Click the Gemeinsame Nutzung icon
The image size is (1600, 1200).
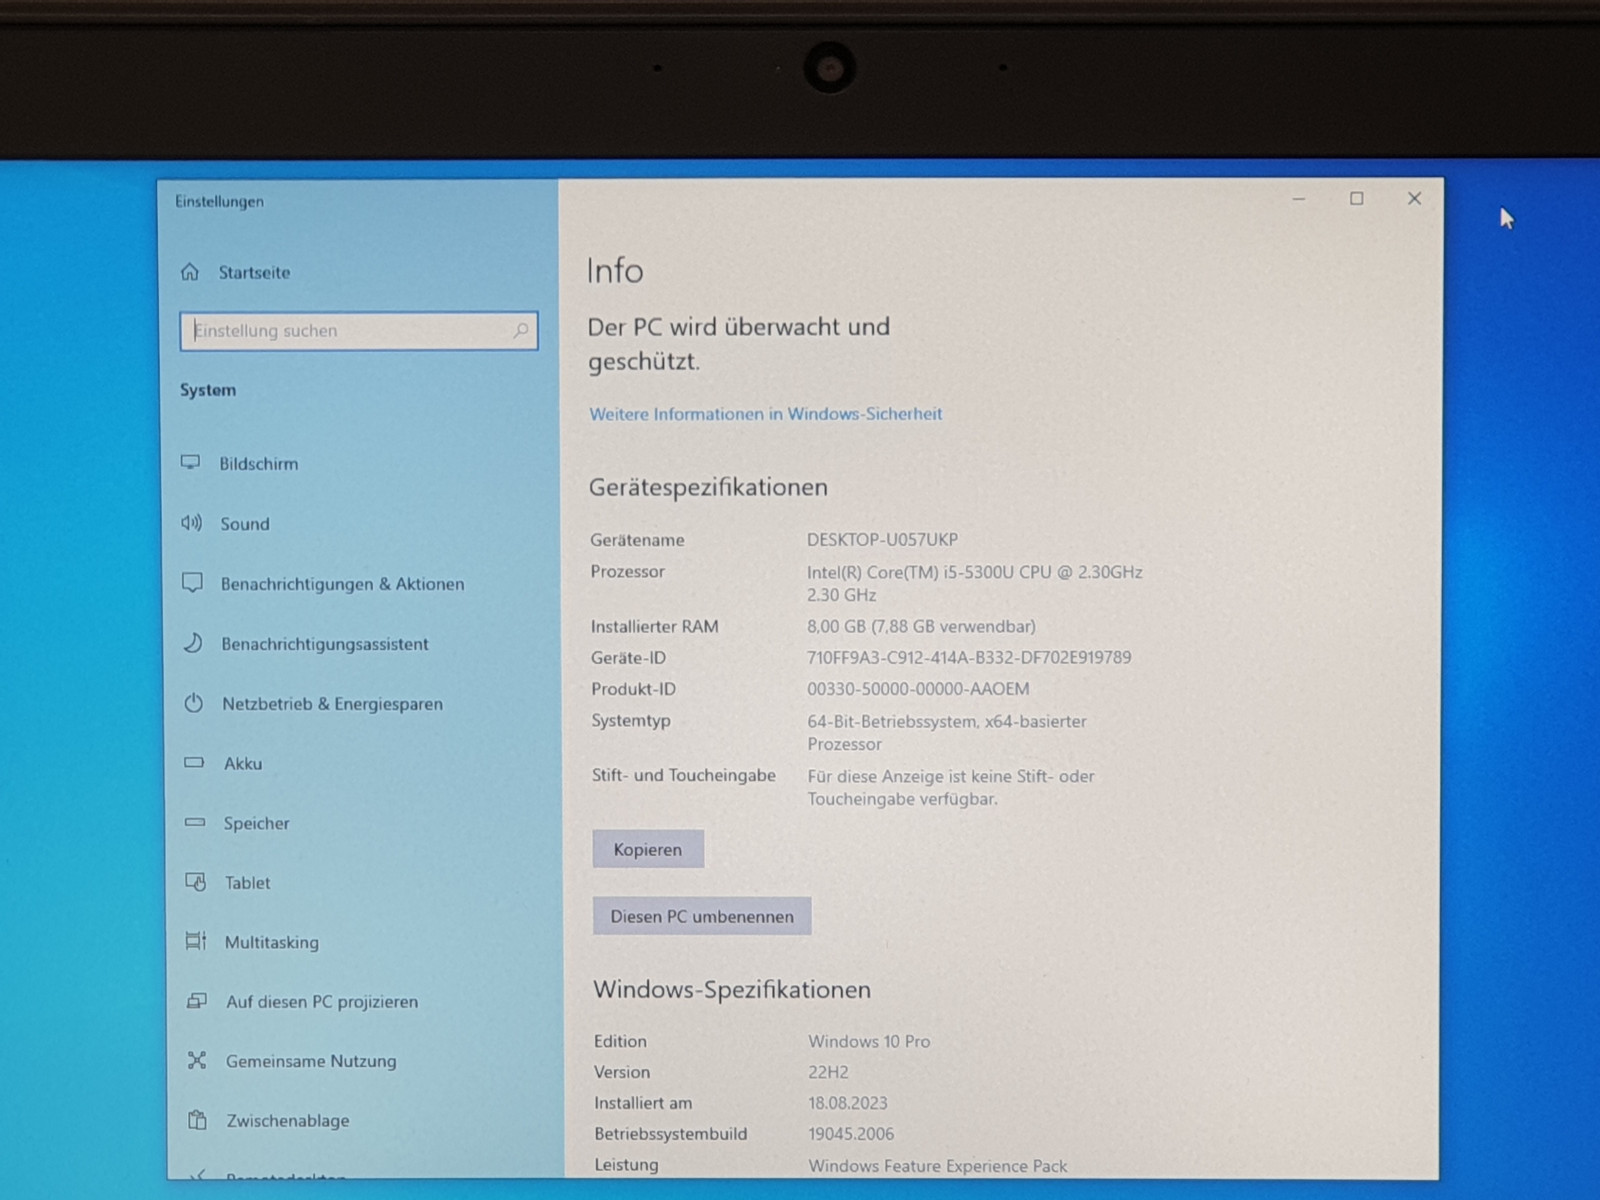[197, 1060]
